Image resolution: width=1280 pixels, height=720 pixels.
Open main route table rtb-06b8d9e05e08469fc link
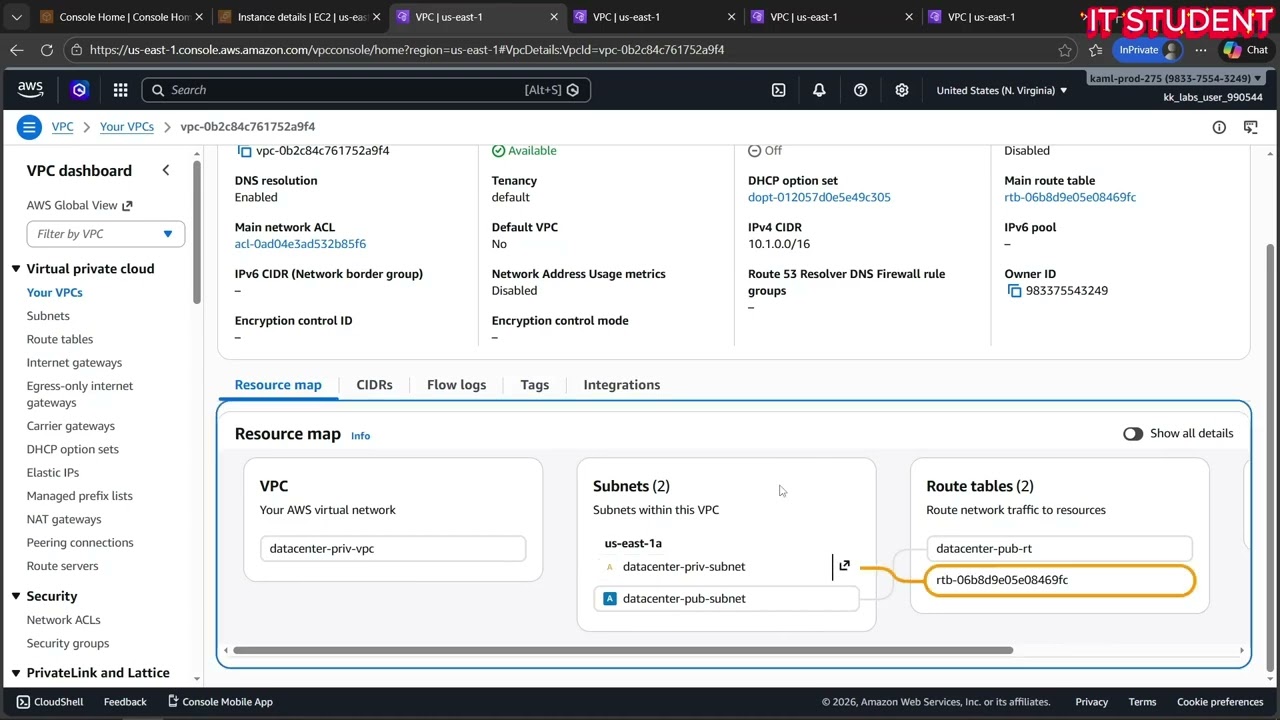(x=1070, y=197)
